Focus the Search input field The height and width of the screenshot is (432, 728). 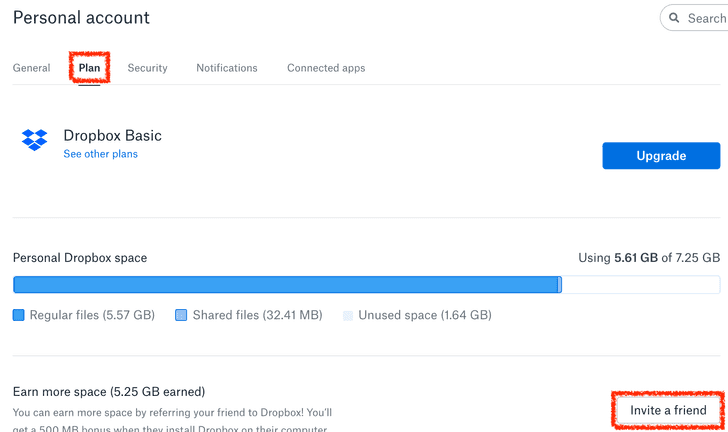[x=706, y=18]
